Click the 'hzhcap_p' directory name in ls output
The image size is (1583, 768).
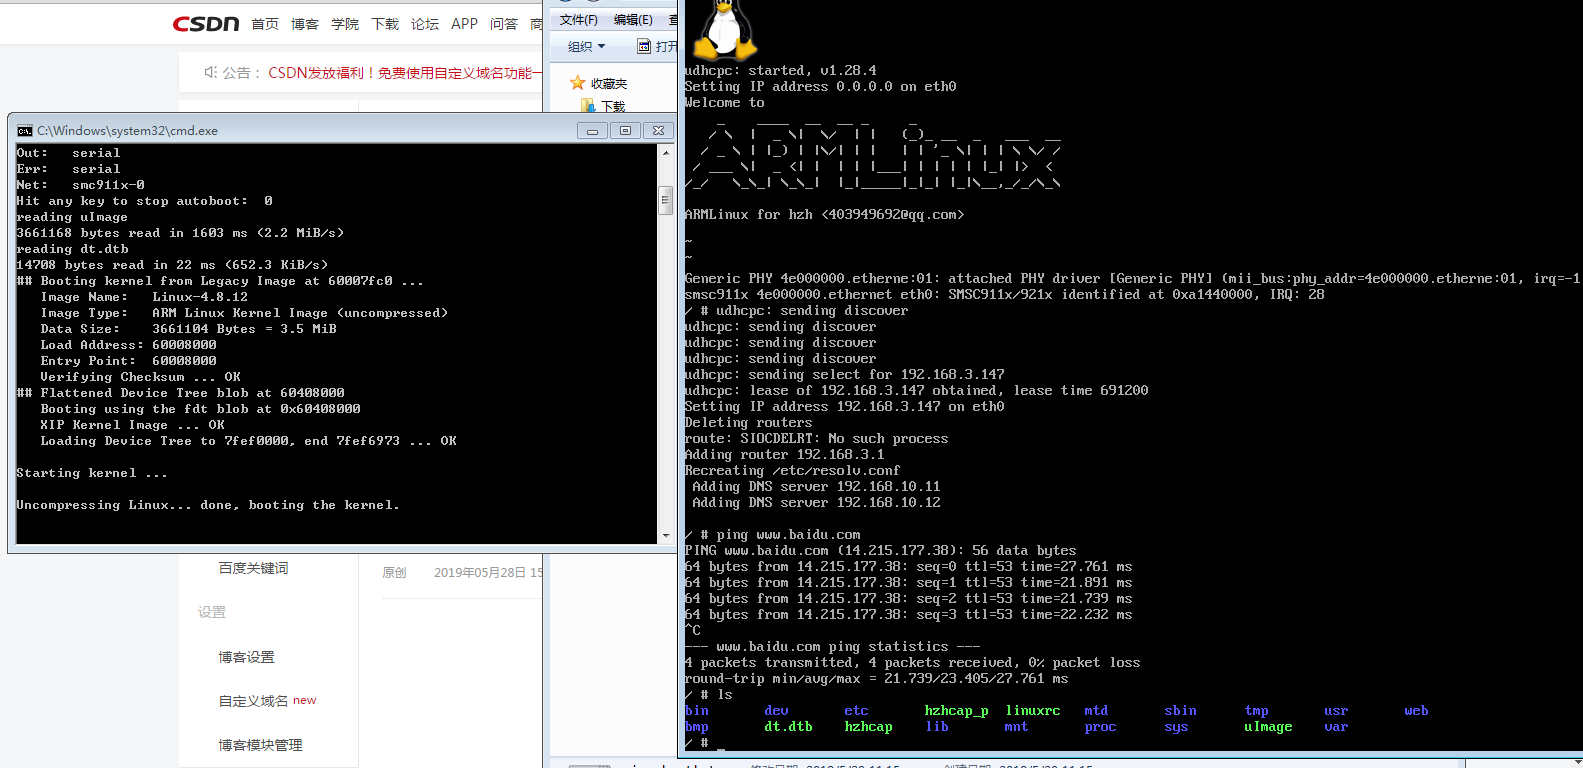(x=956, y=711)
